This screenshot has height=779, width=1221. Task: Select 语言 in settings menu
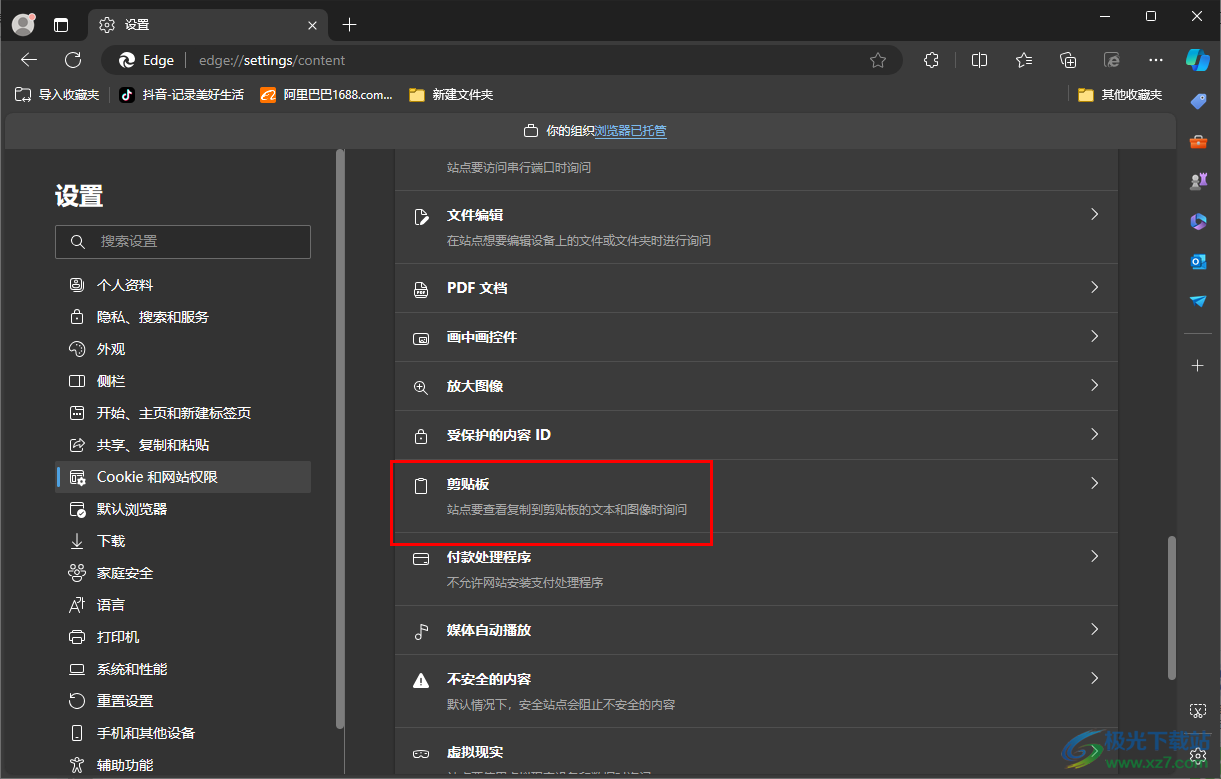(183, 605)
